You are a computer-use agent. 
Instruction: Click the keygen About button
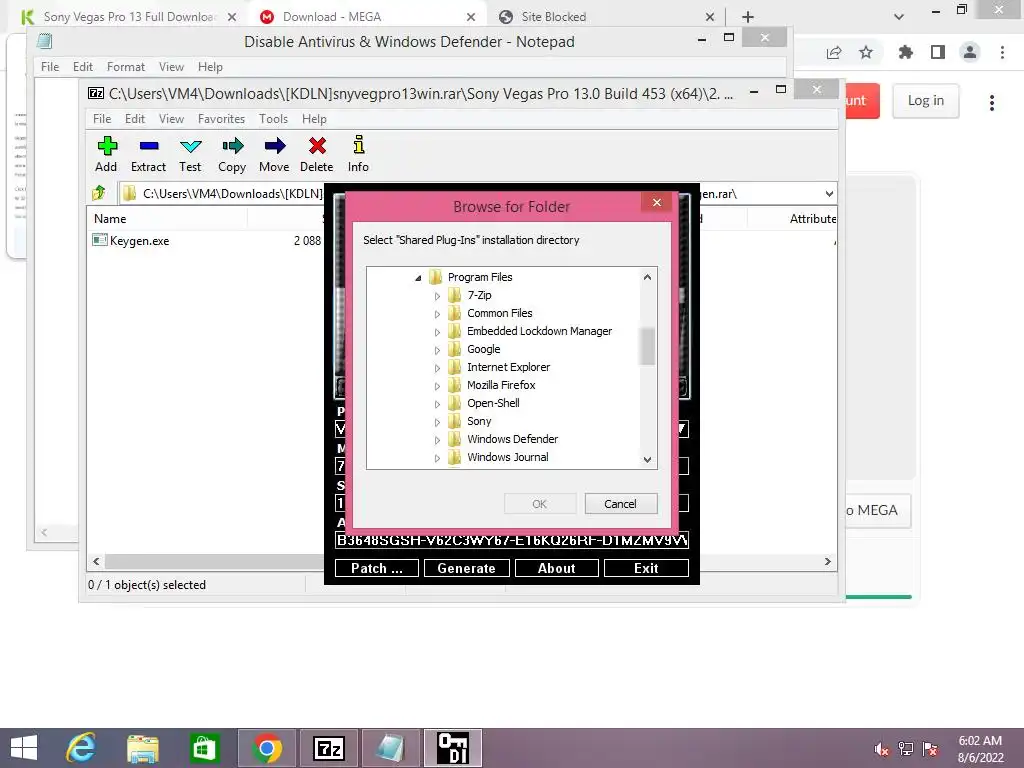[557, 568]
